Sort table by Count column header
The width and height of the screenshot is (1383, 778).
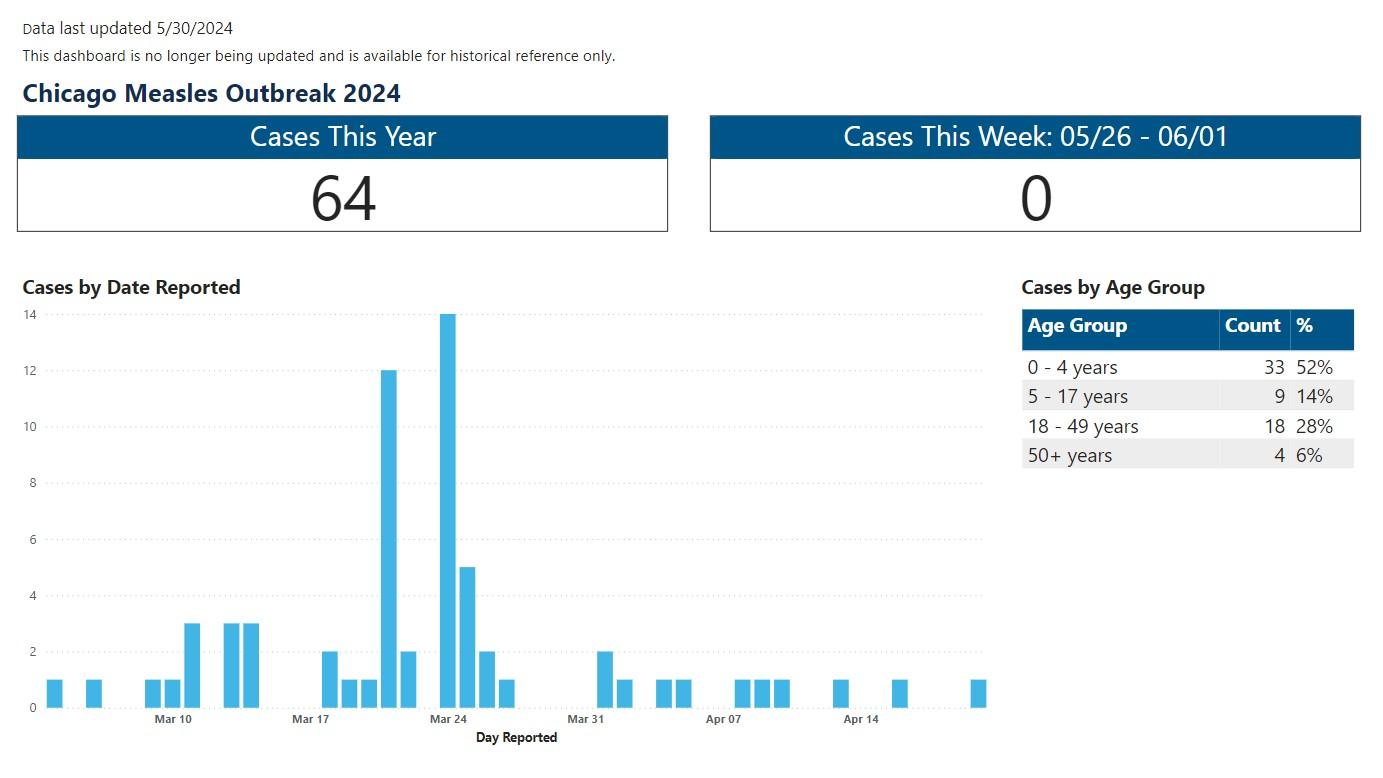[1252, 326]
